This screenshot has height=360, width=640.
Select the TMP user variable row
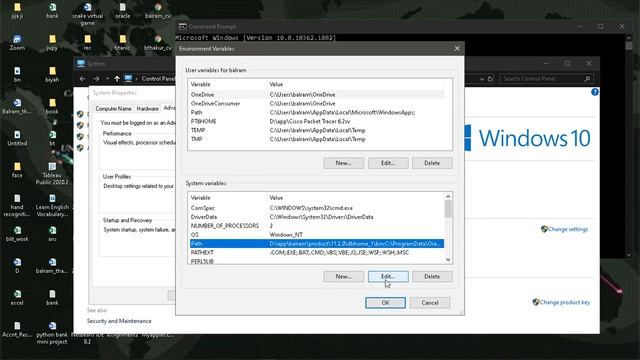[x=317, y=139]
